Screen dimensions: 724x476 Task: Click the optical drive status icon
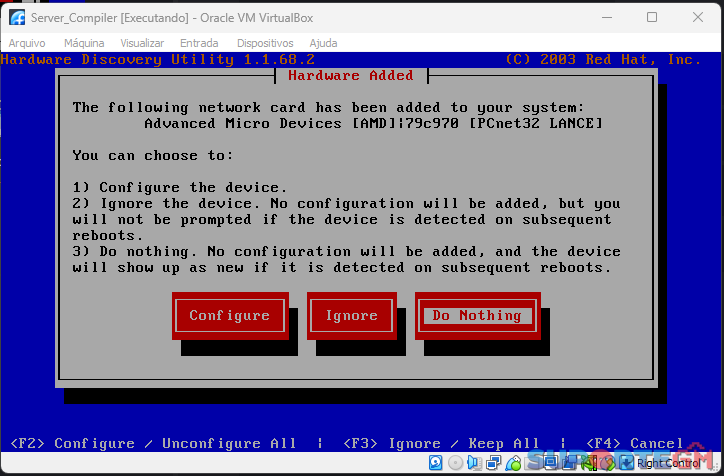(x=455, y=462)
